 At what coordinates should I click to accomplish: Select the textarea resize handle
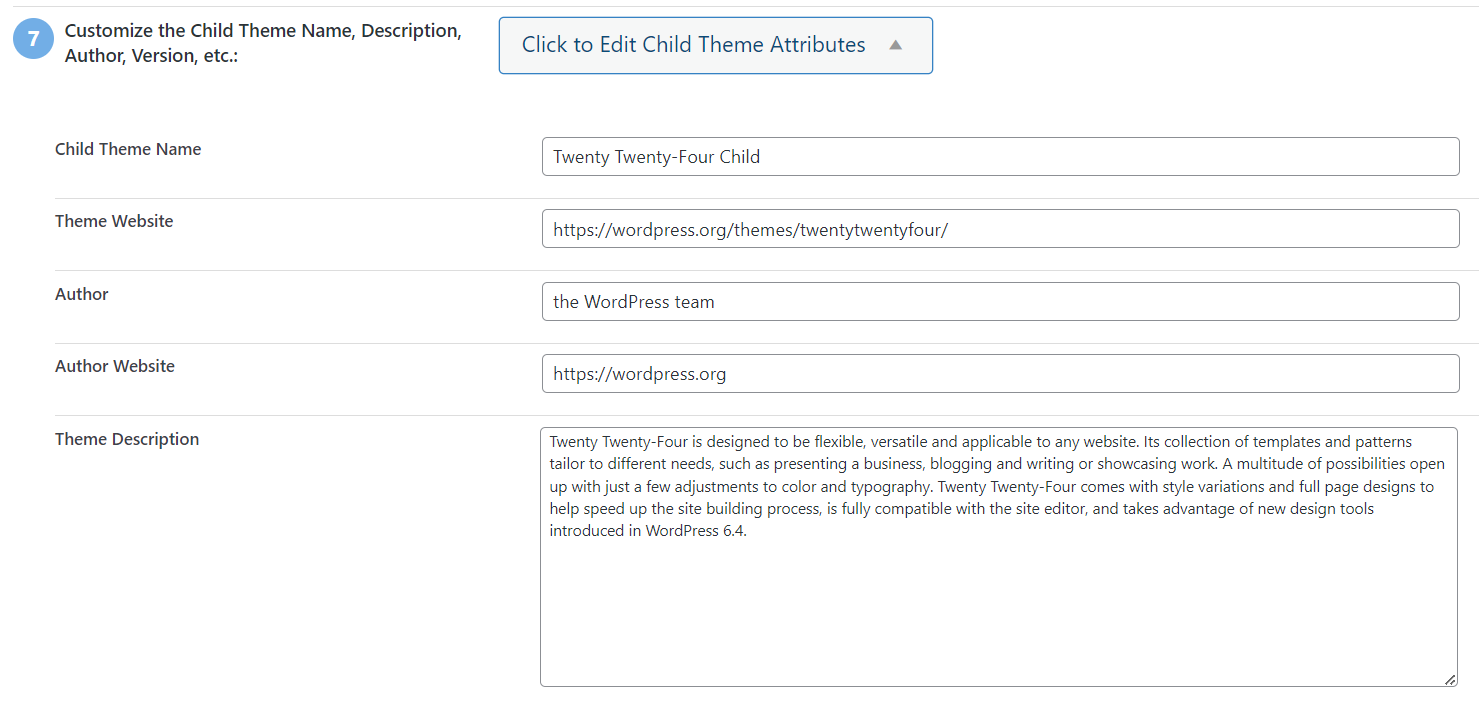pyautogui.click(x=1452, y=678)
